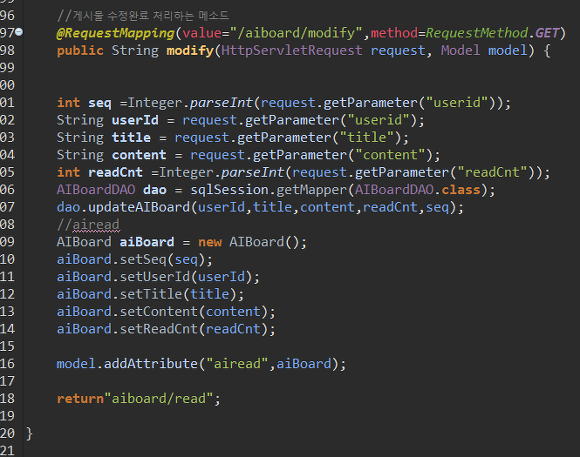This screenshot has height=457, width=580.
Task: Click the closing brace on line 20
Action: coord(29,433)
